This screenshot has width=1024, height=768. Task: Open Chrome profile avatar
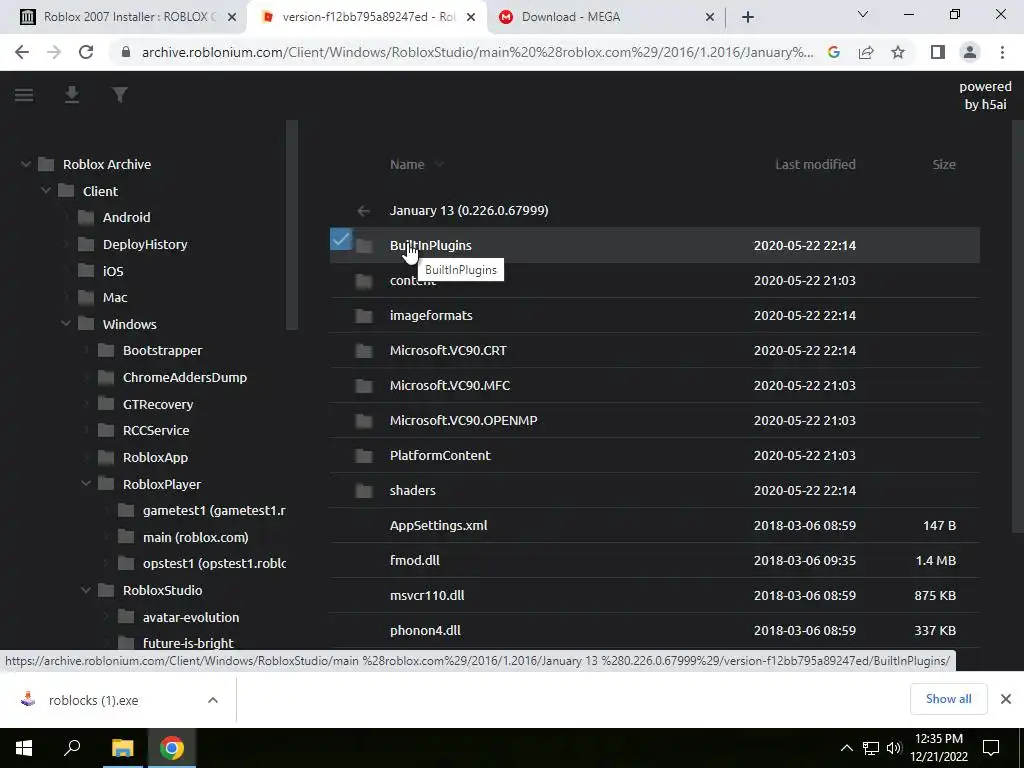pyautogui.click(x=970, y=52)
